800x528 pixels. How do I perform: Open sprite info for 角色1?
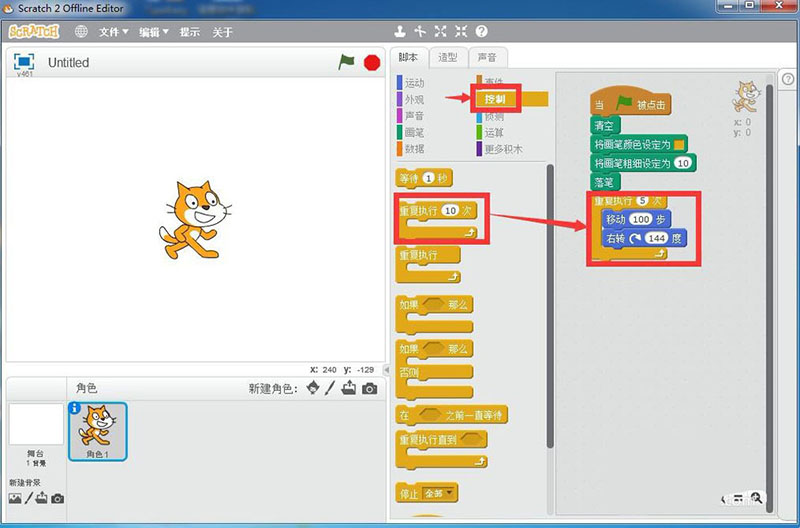[x=74, y=408]
